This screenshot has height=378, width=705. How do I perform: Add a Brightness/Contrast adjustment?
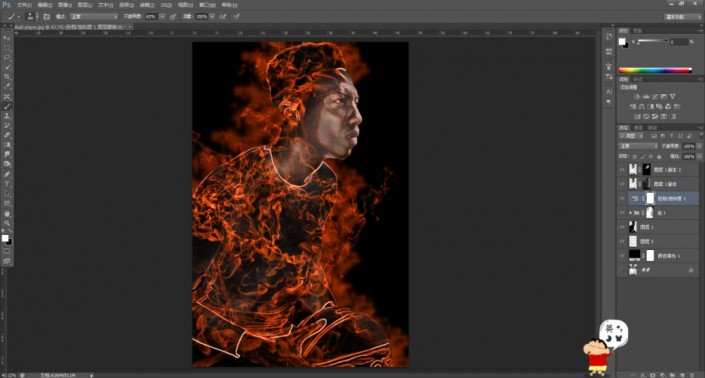point(637,97)
